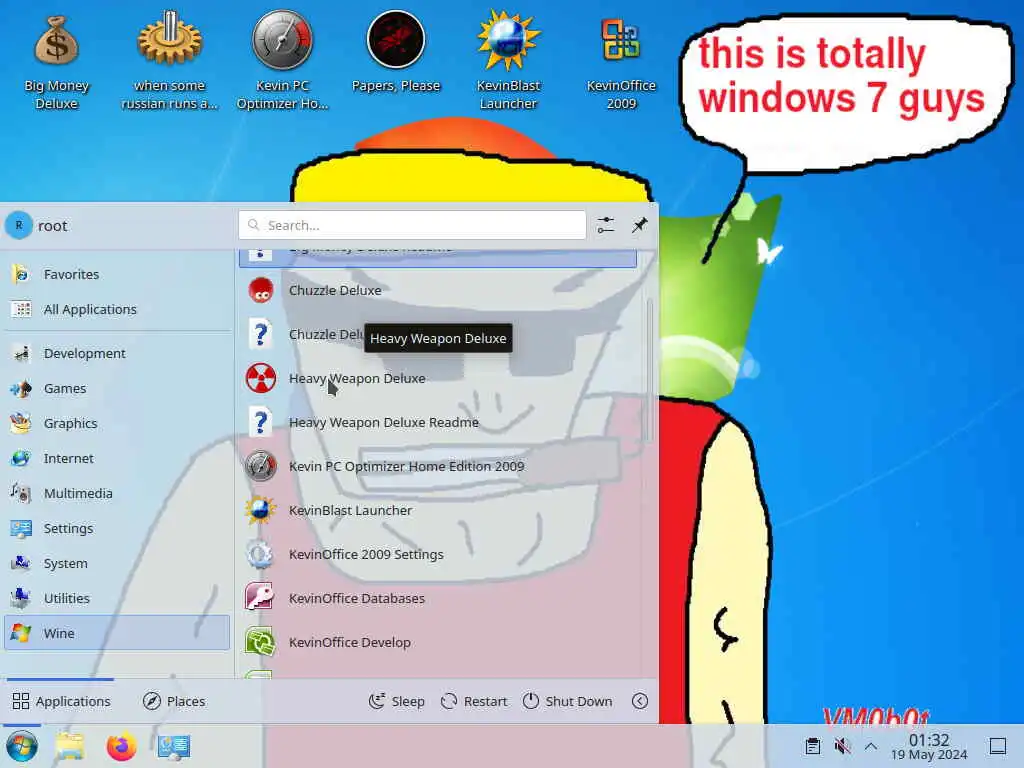Open System category
The height and width of the screenshot is (768, 1024).
(118, 564)
